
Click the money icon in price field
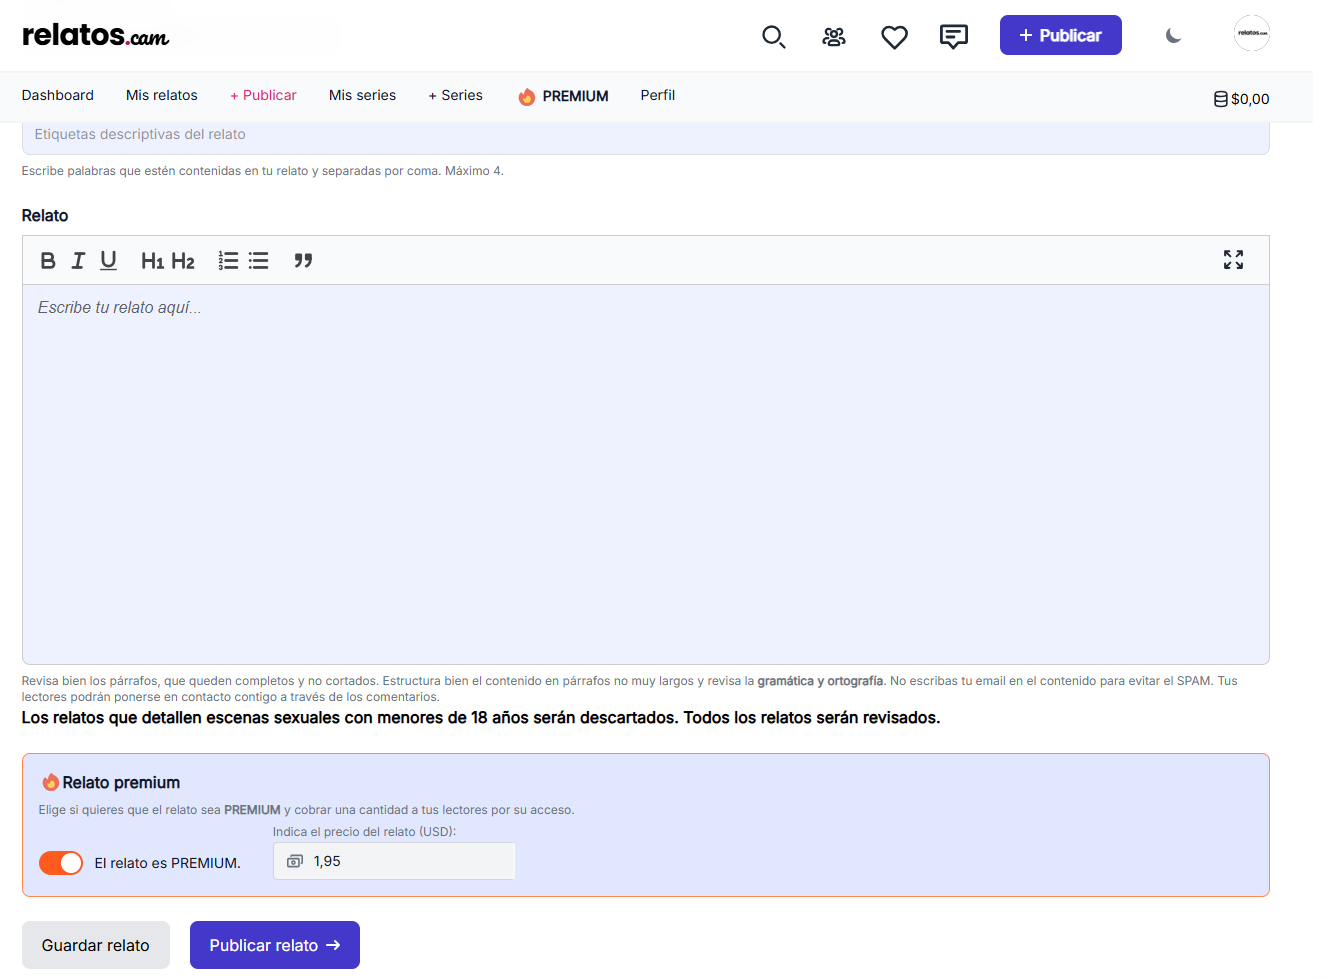(295, 861)
